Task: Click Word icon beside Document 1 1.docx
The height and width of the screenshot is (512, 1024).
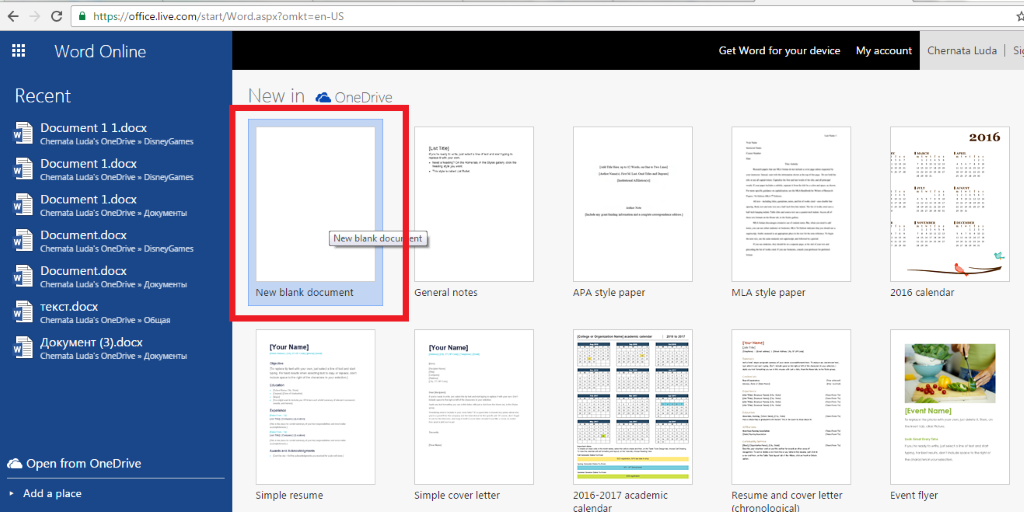Action: 23,133
